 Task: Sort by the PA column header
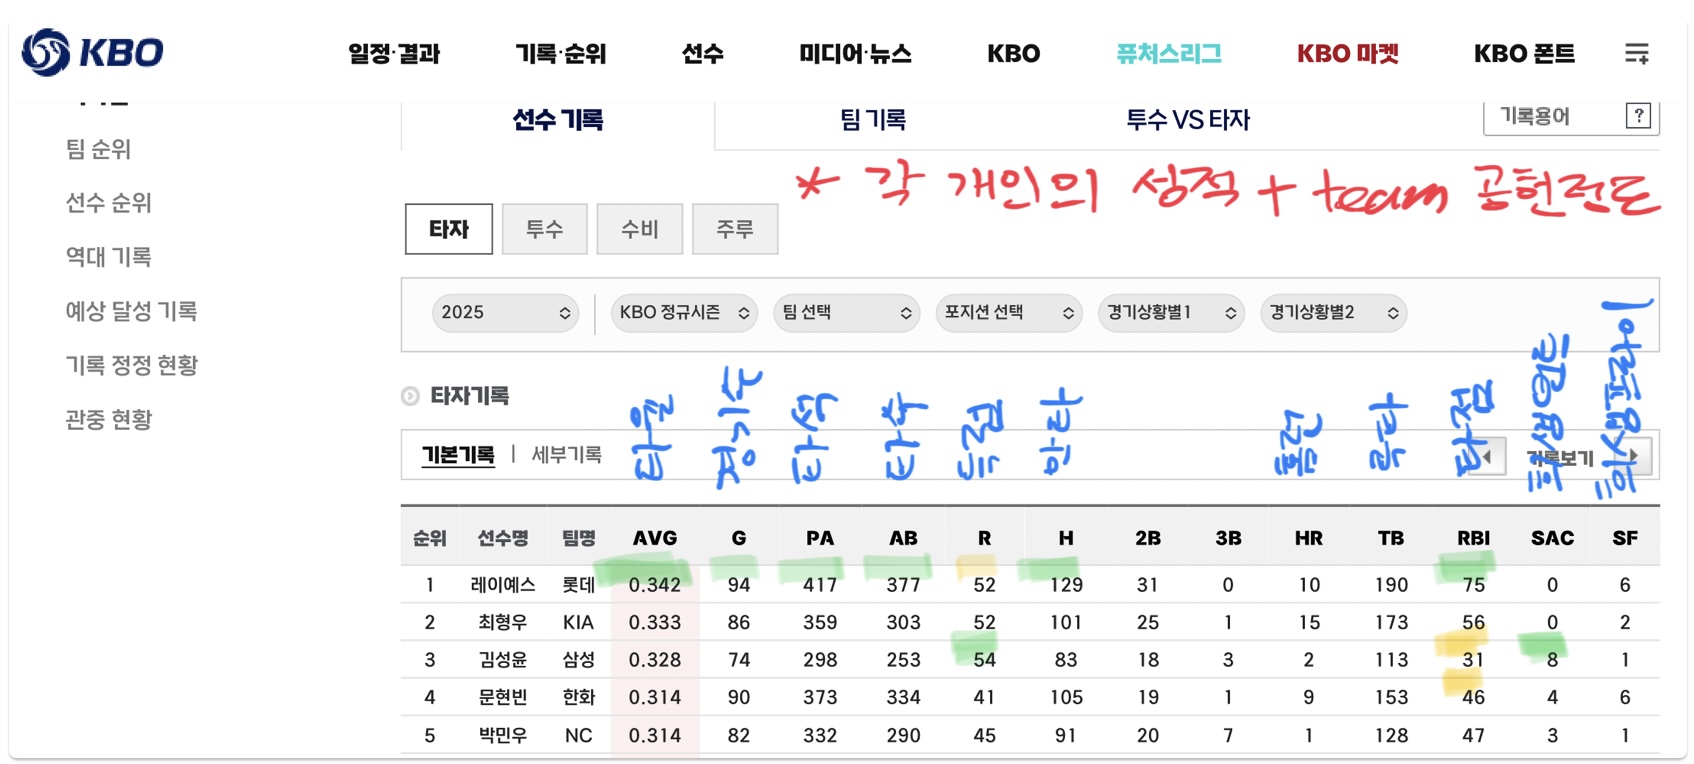(820, 539)
